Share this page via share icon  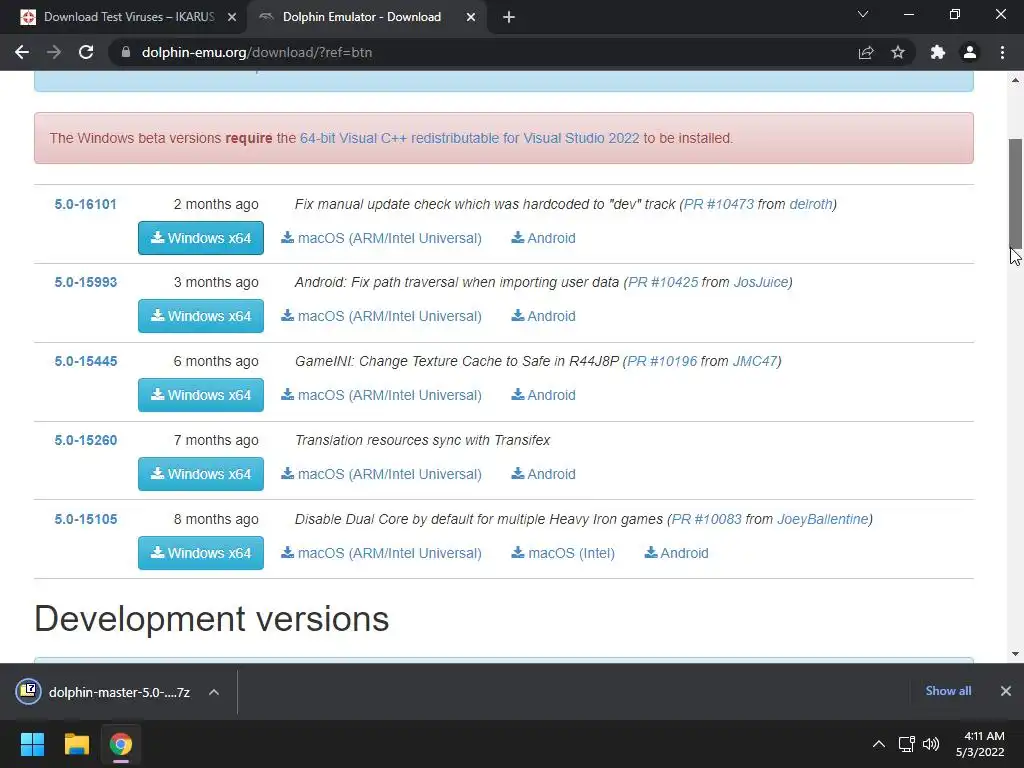[866, 52]
